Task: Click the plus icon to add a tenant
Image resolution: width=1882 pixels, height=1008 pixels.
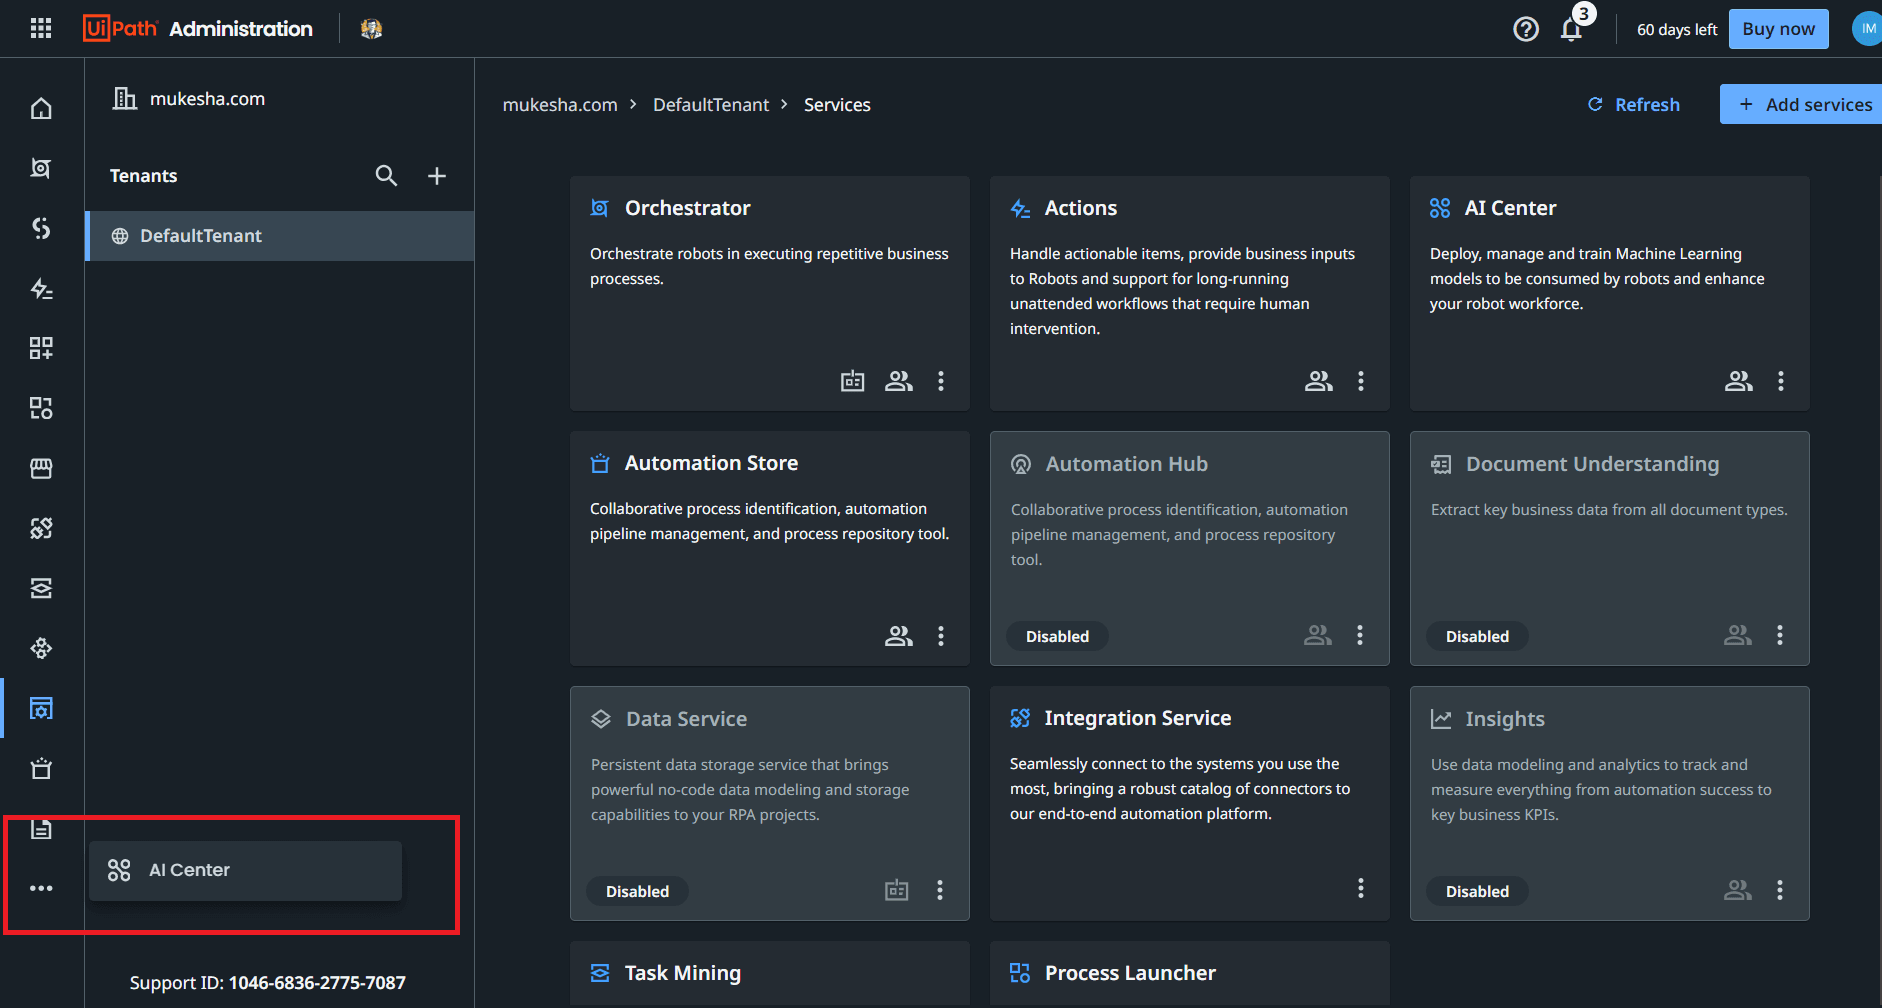Action: (437, 175)
